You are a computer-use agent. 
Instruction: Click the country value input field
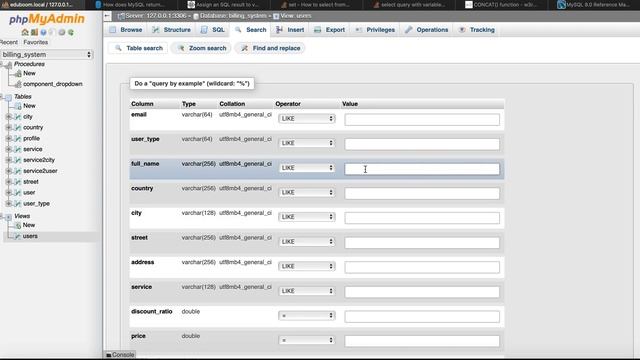[x=422, y=193]
